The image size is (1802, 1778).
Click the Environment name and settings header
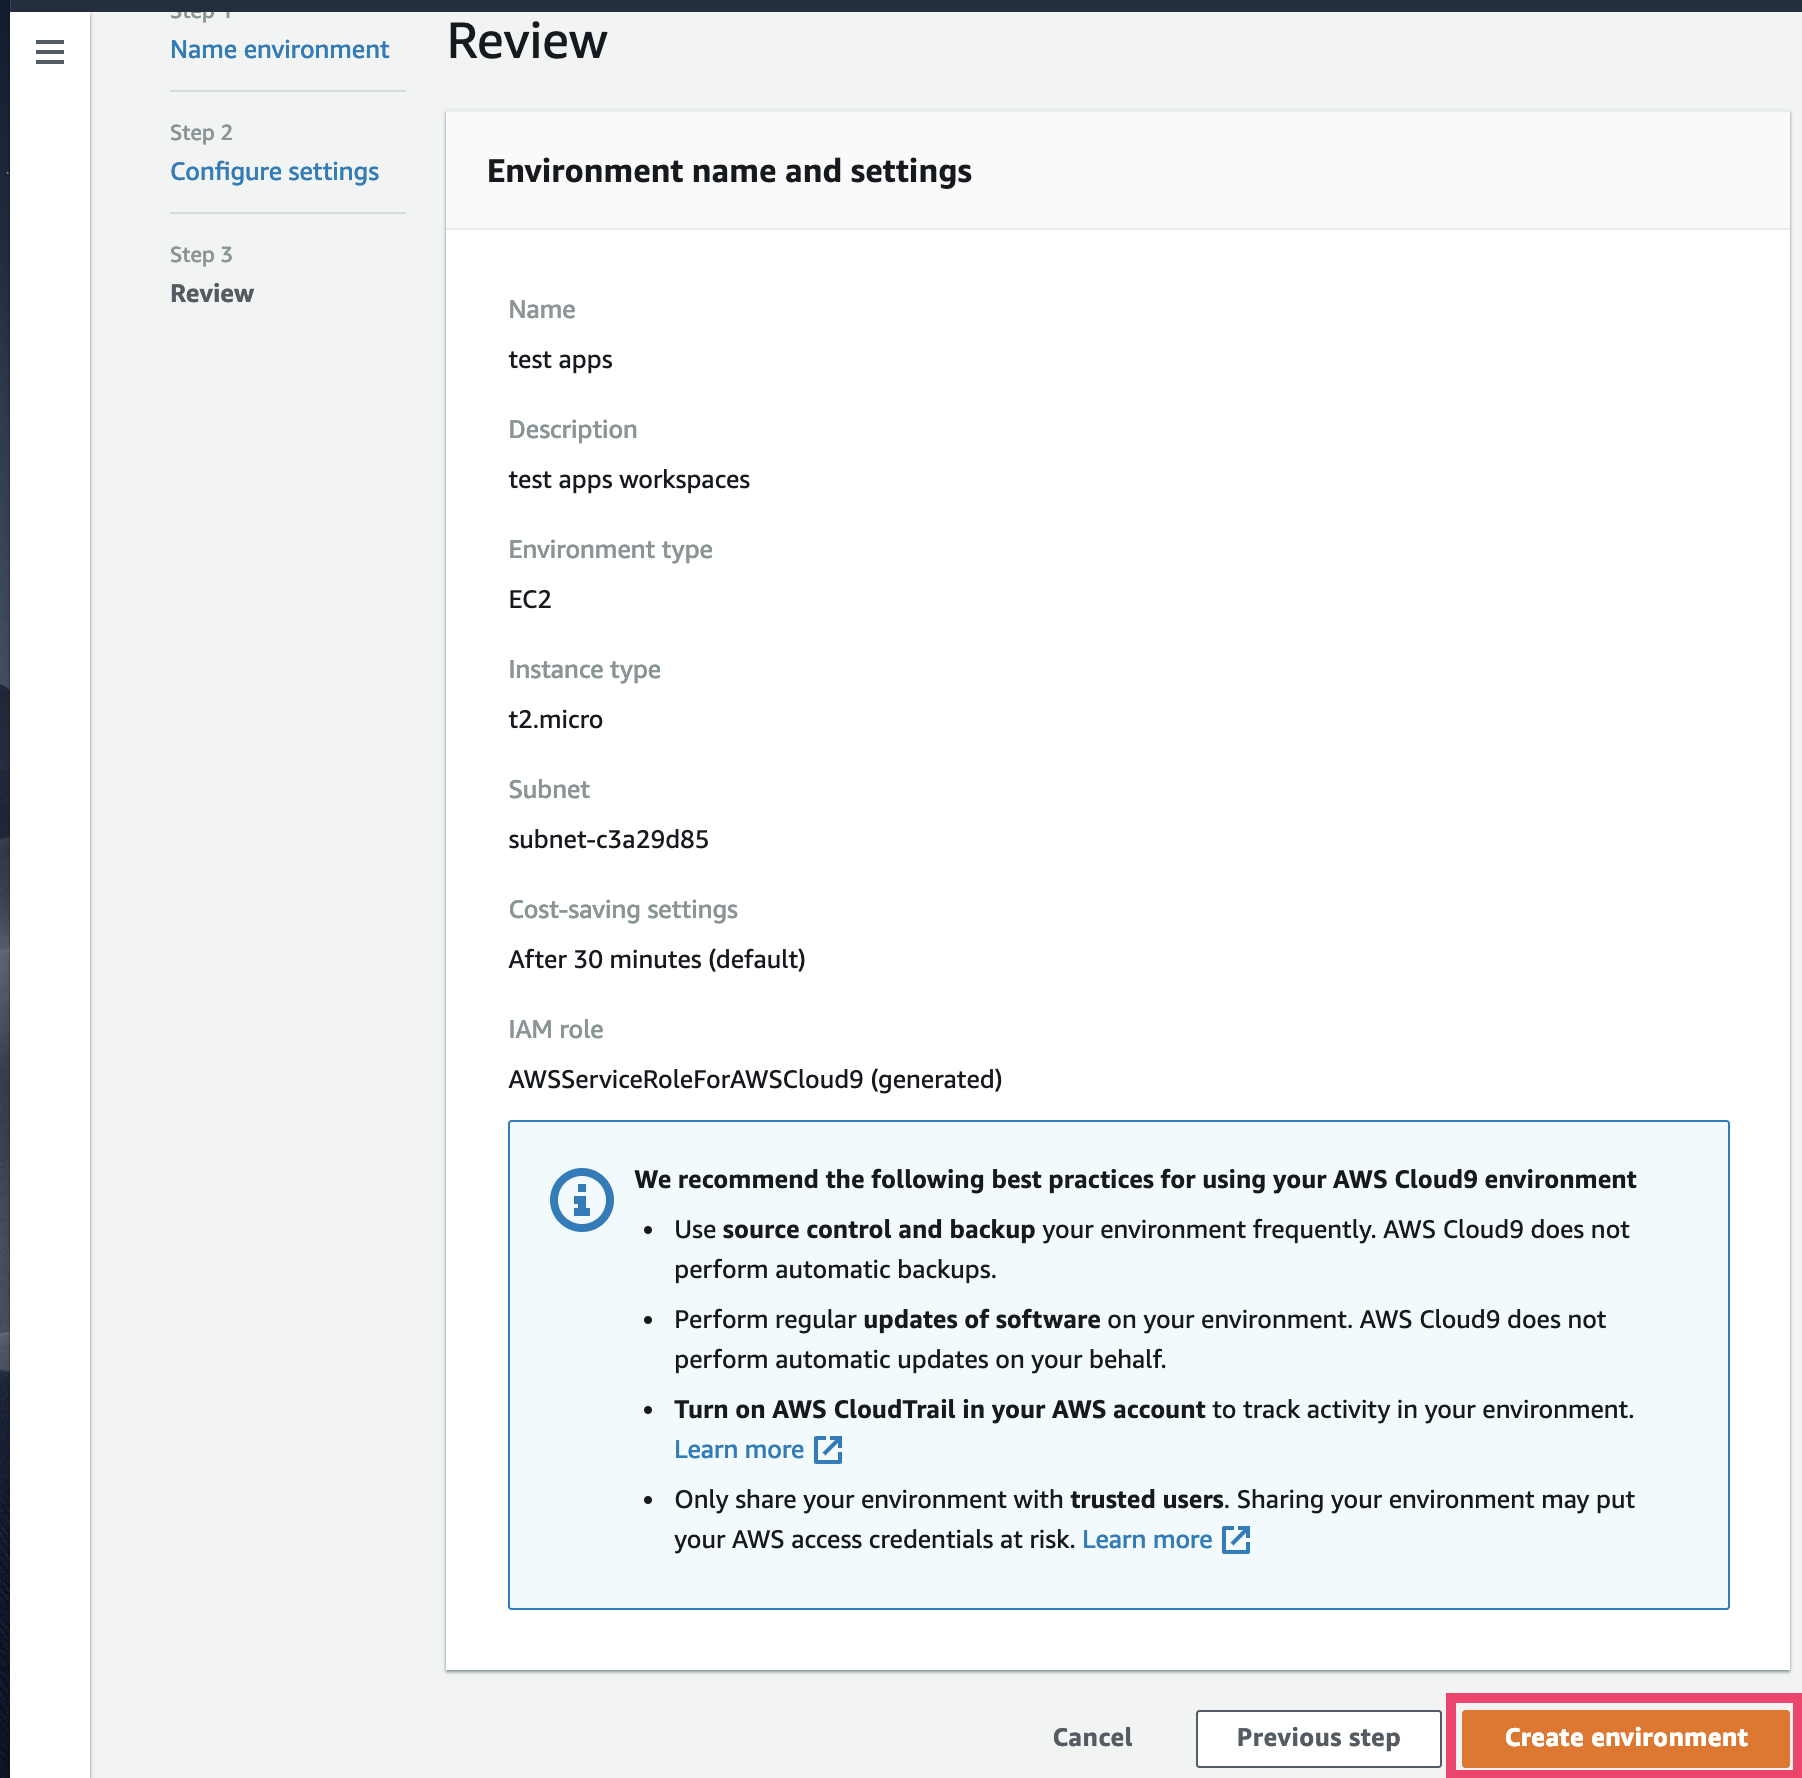point(729,171)
